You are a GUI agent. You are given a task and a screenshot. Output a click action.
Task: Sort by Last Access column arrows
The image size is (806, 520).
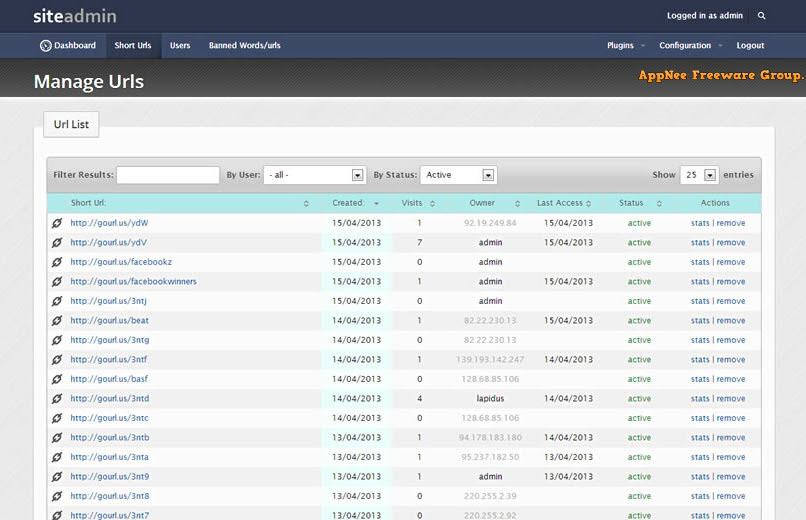pos(589,203)
